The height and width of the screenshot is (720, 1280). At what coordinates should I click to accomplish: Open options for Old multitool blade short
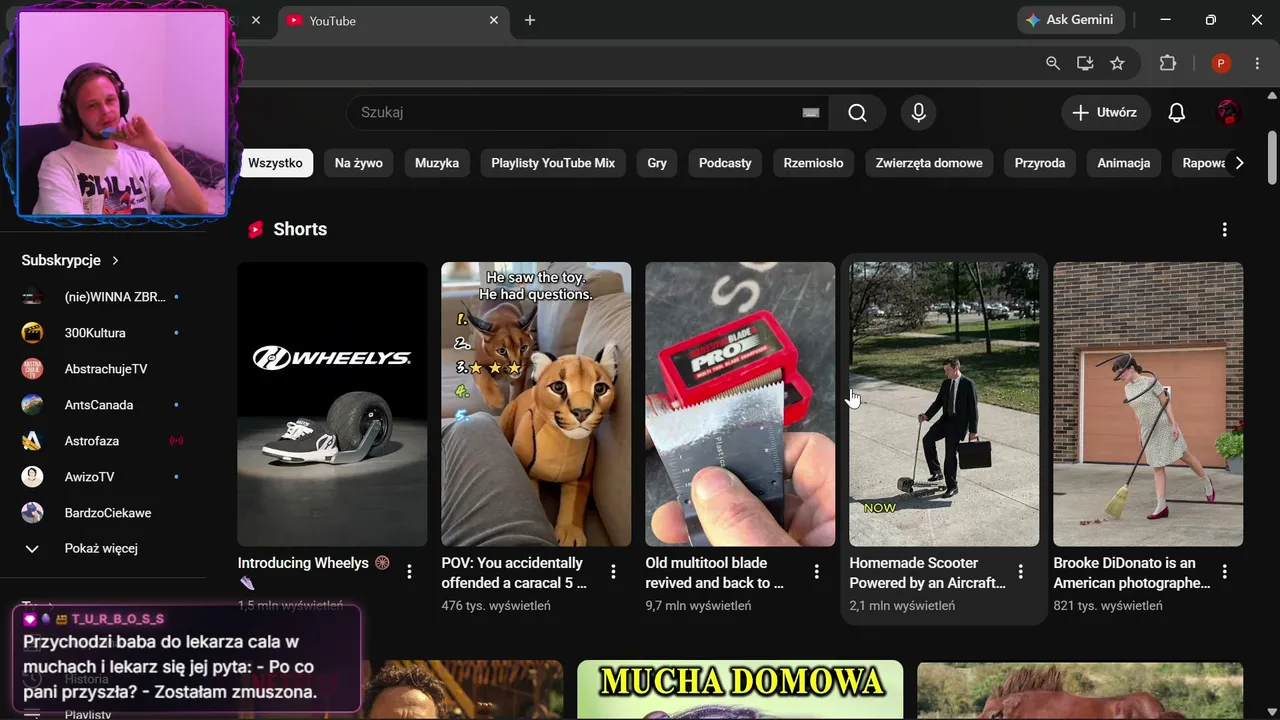817,572
